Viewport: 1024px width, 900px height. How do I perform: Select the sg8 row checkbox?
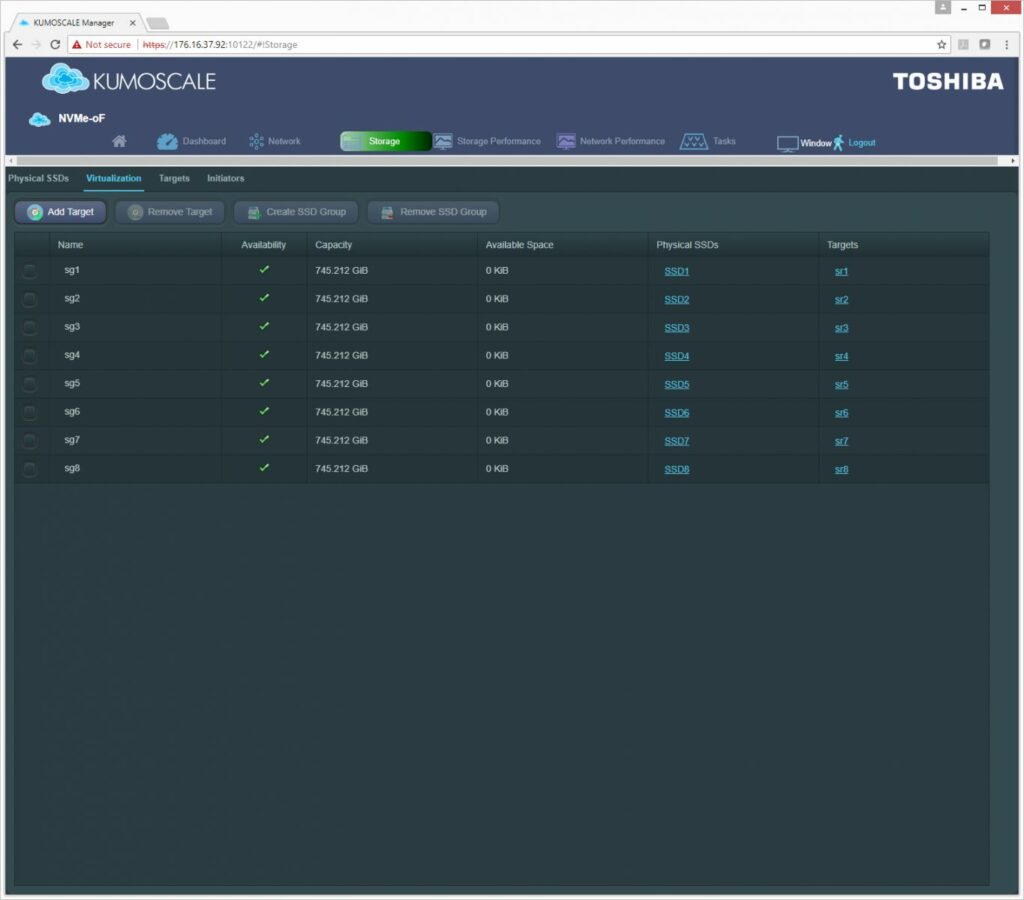coord(29,469)
